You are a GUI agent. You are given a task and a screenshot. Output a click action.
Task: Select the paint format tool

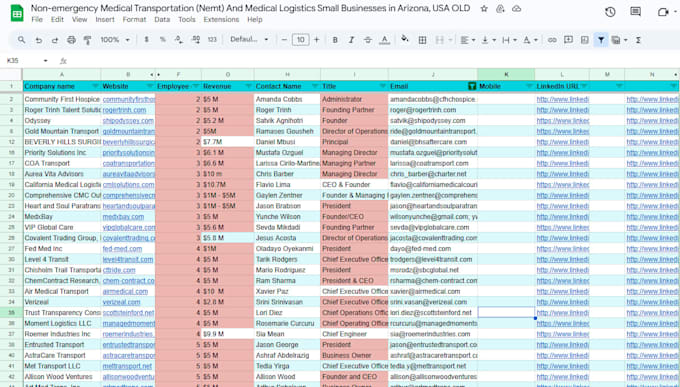(87, 40)
